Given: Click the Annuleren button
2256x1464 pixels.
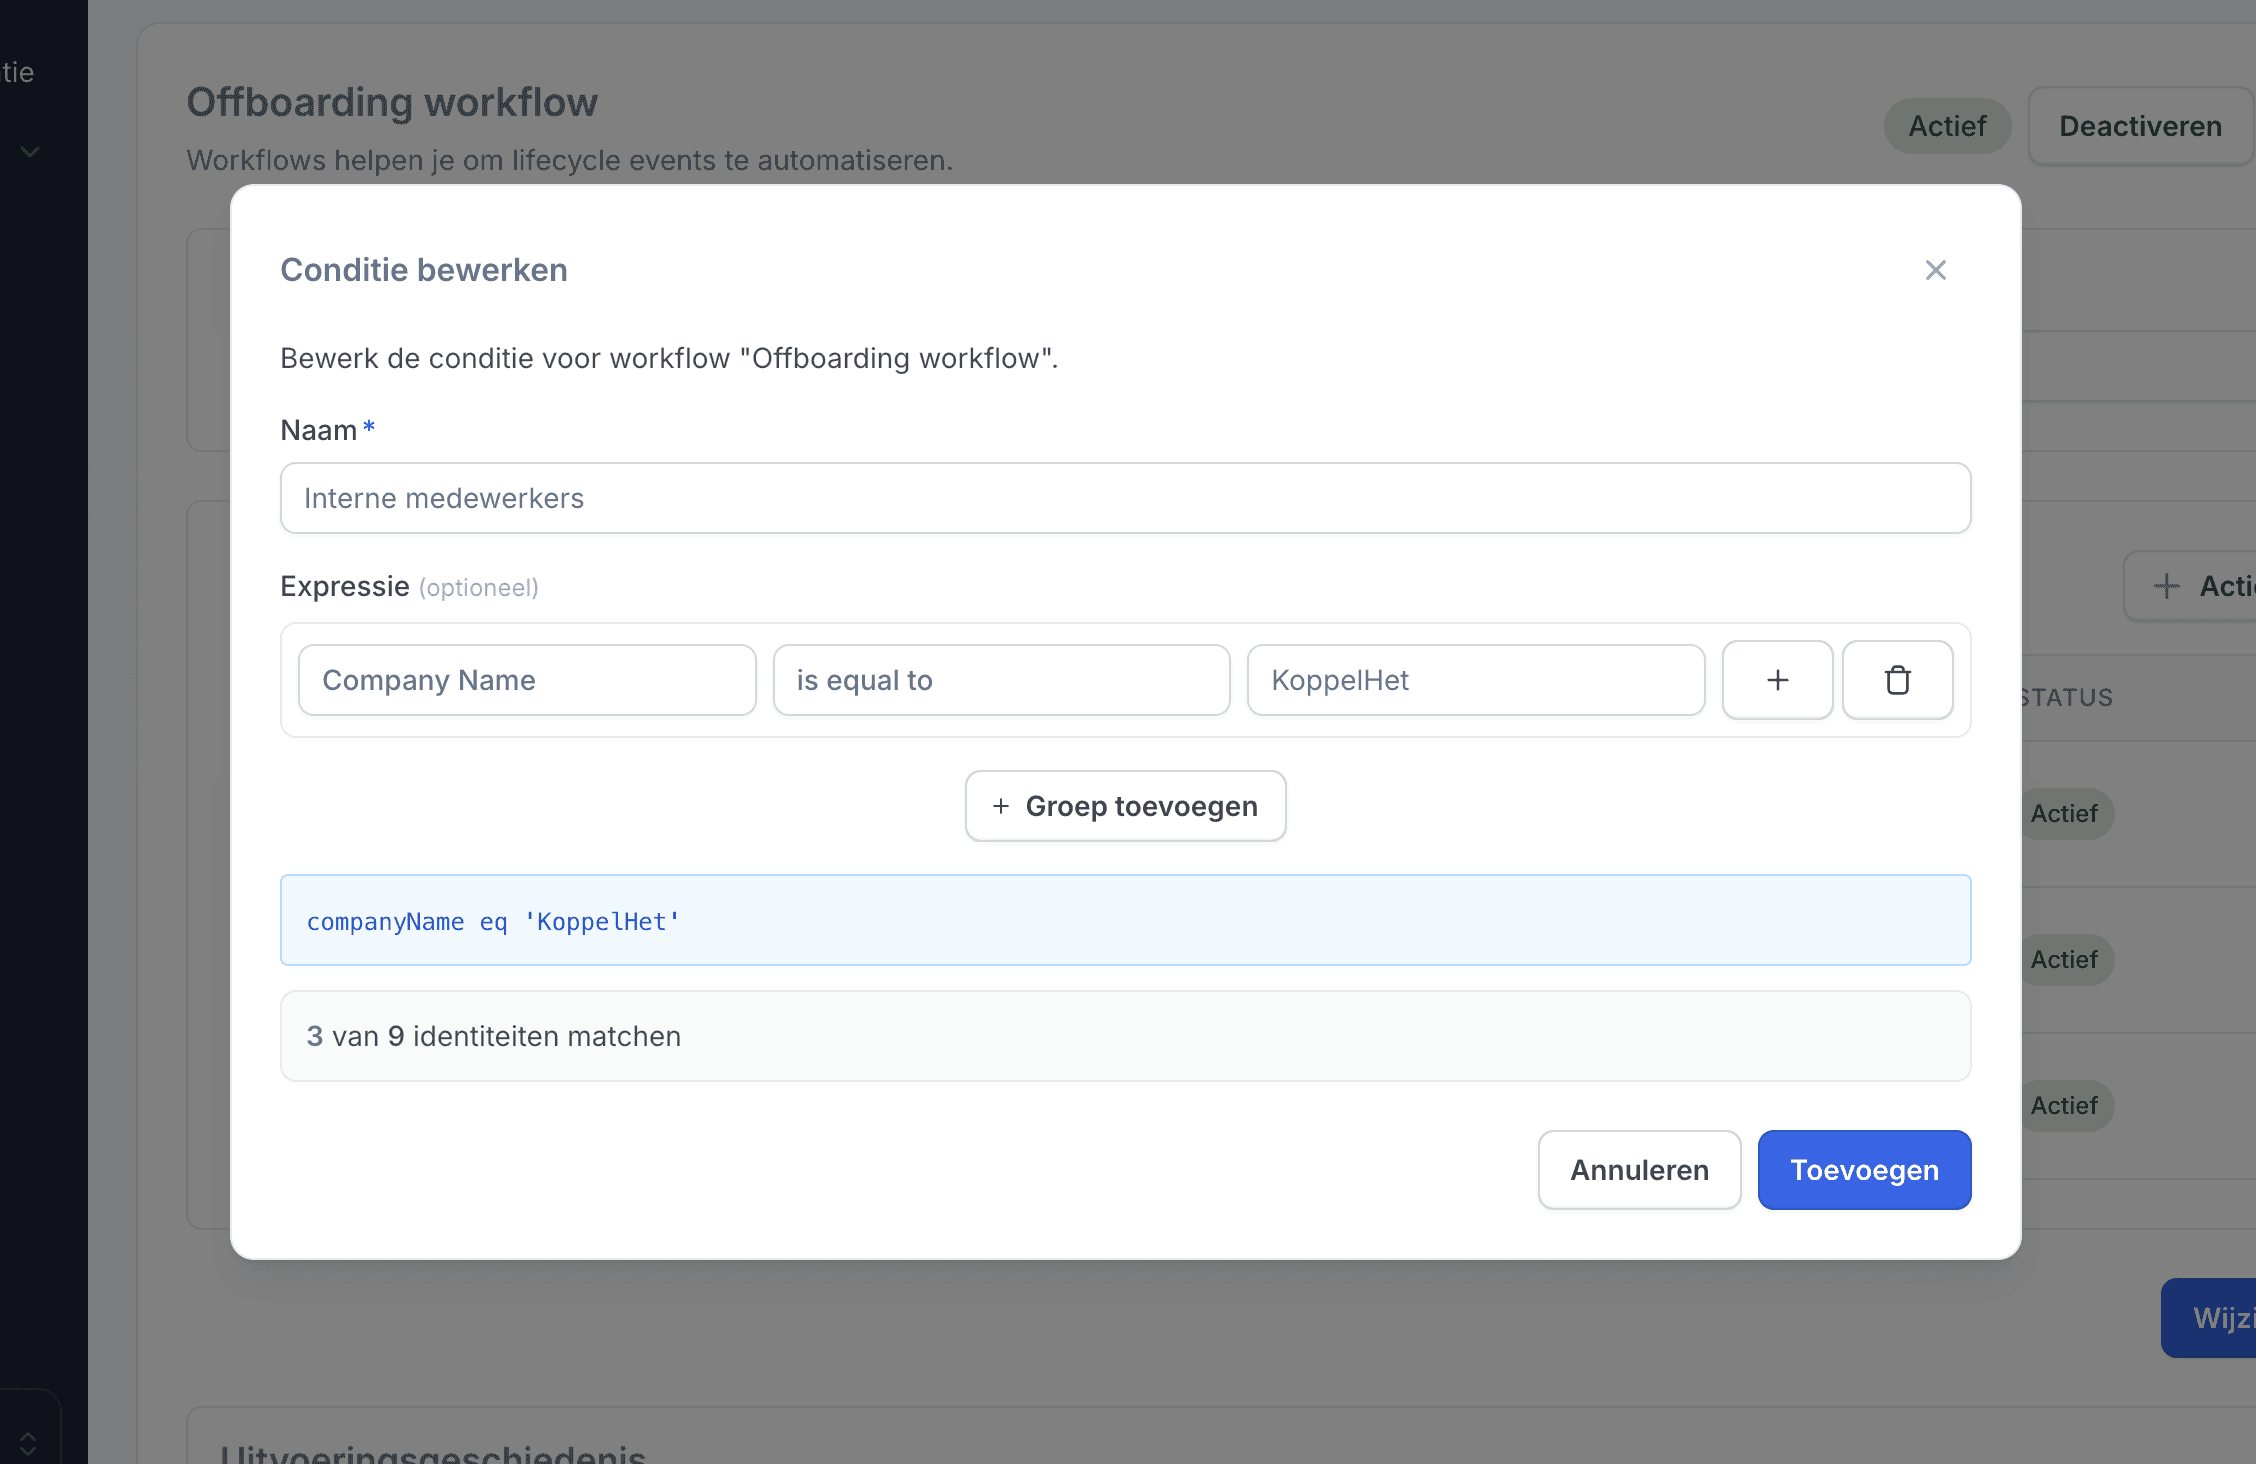Looking at the screenshot, I should coord(1639,1170).
